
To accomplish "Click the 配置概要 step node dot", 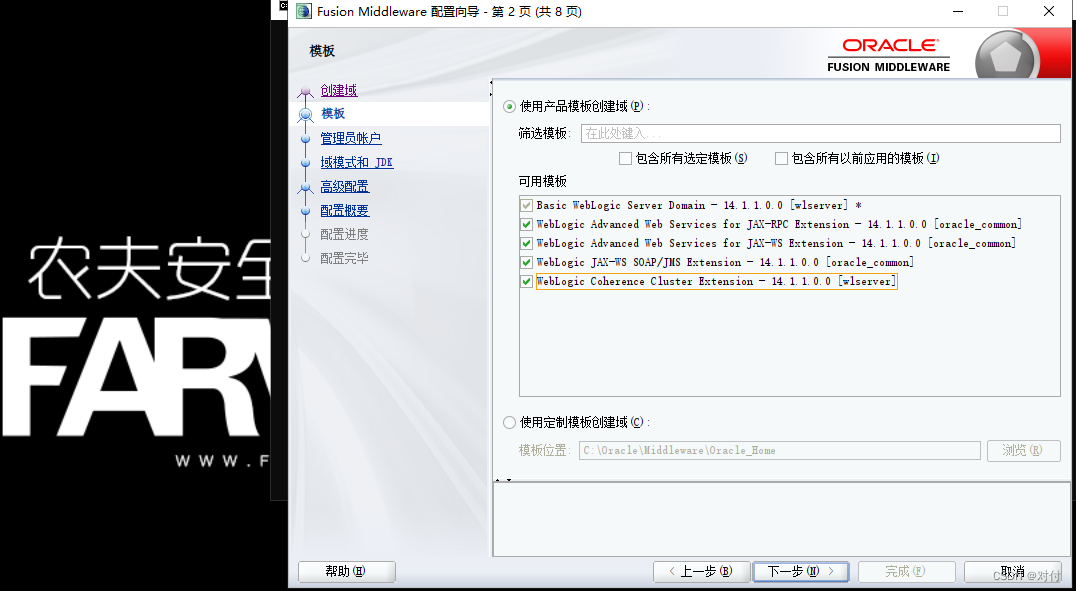I will [305, 211].
